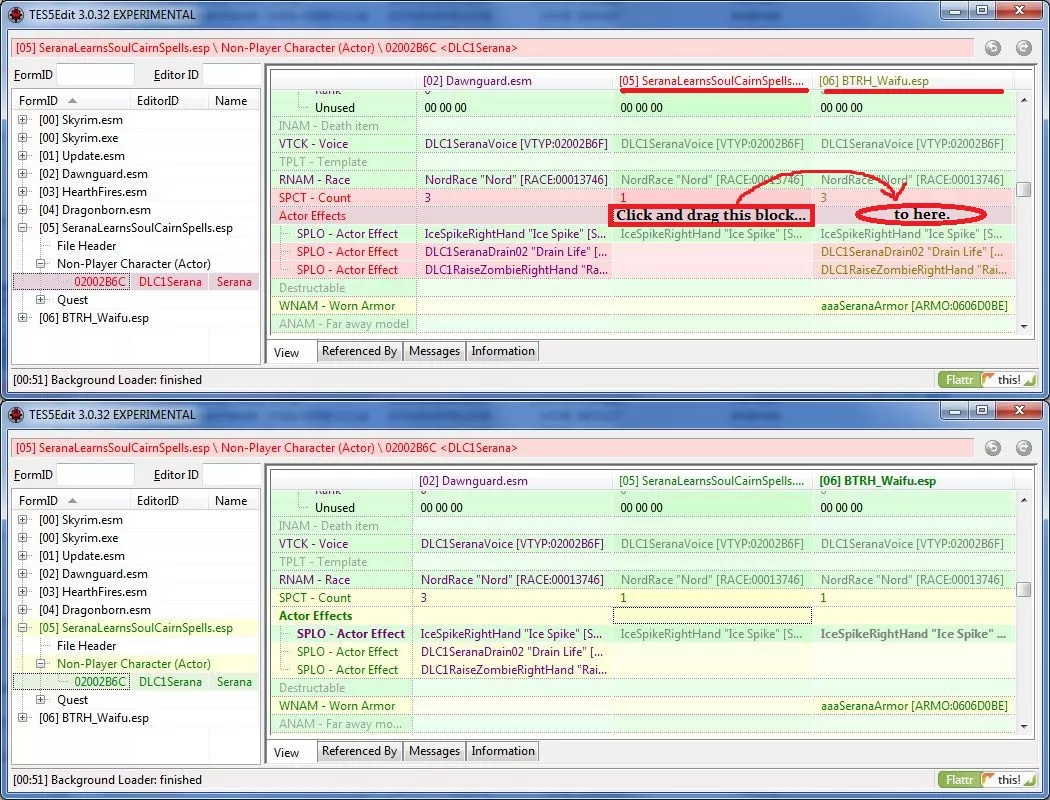1050x800 pixels.
Task: Expand Dawnguard.esm in the top window tree
Action: coord(23,174)
